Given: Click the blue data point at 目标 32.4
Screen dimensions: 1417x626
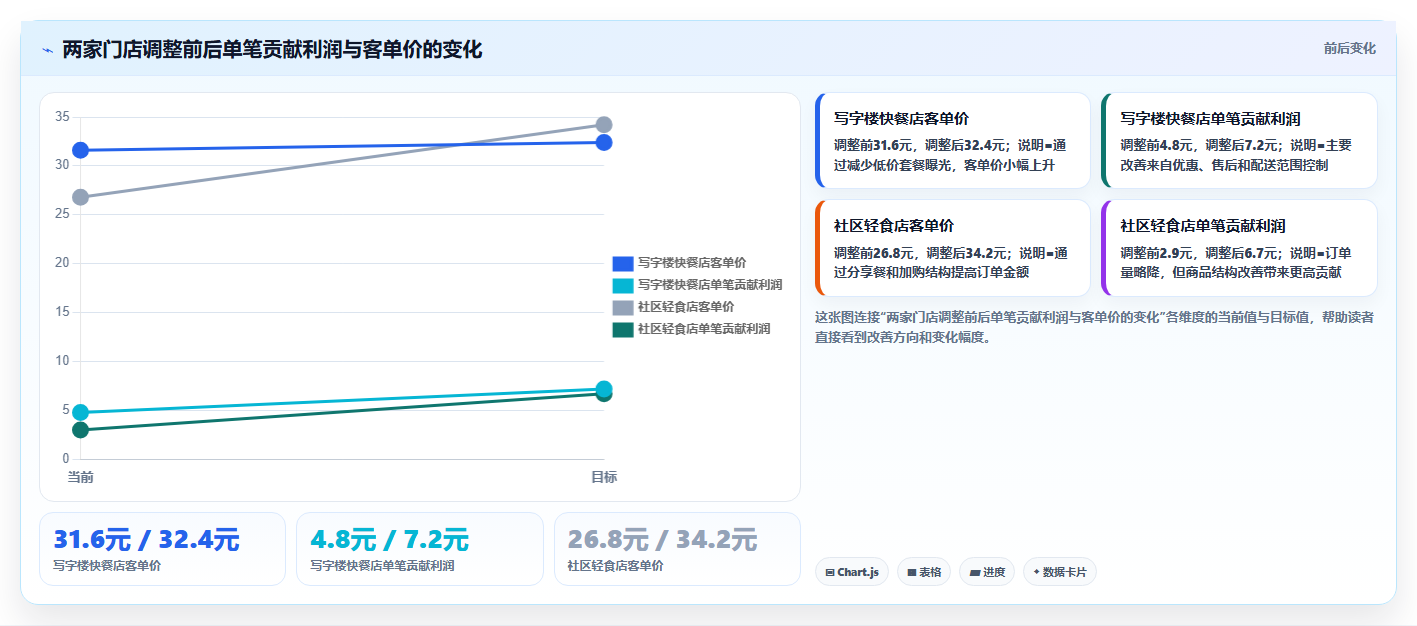Looking at the screenshot, I should tap(604, 142).
